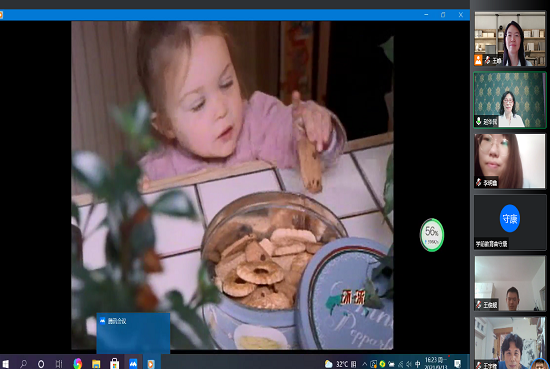Click the orange host badge on the bookshelf participant
This screenshot has width=550, height=369.
click(478, 60)
